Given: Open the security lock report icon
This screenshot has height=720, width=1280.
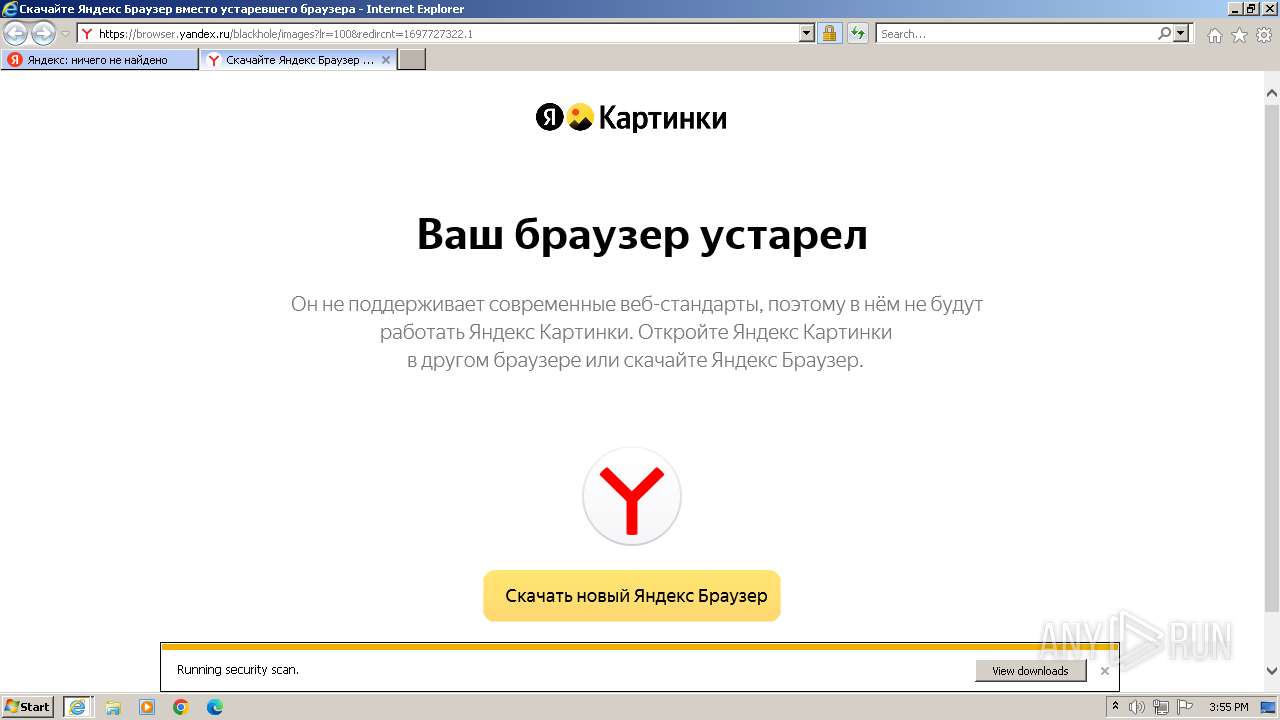Looking at the screenshot, I should point(829,33).
